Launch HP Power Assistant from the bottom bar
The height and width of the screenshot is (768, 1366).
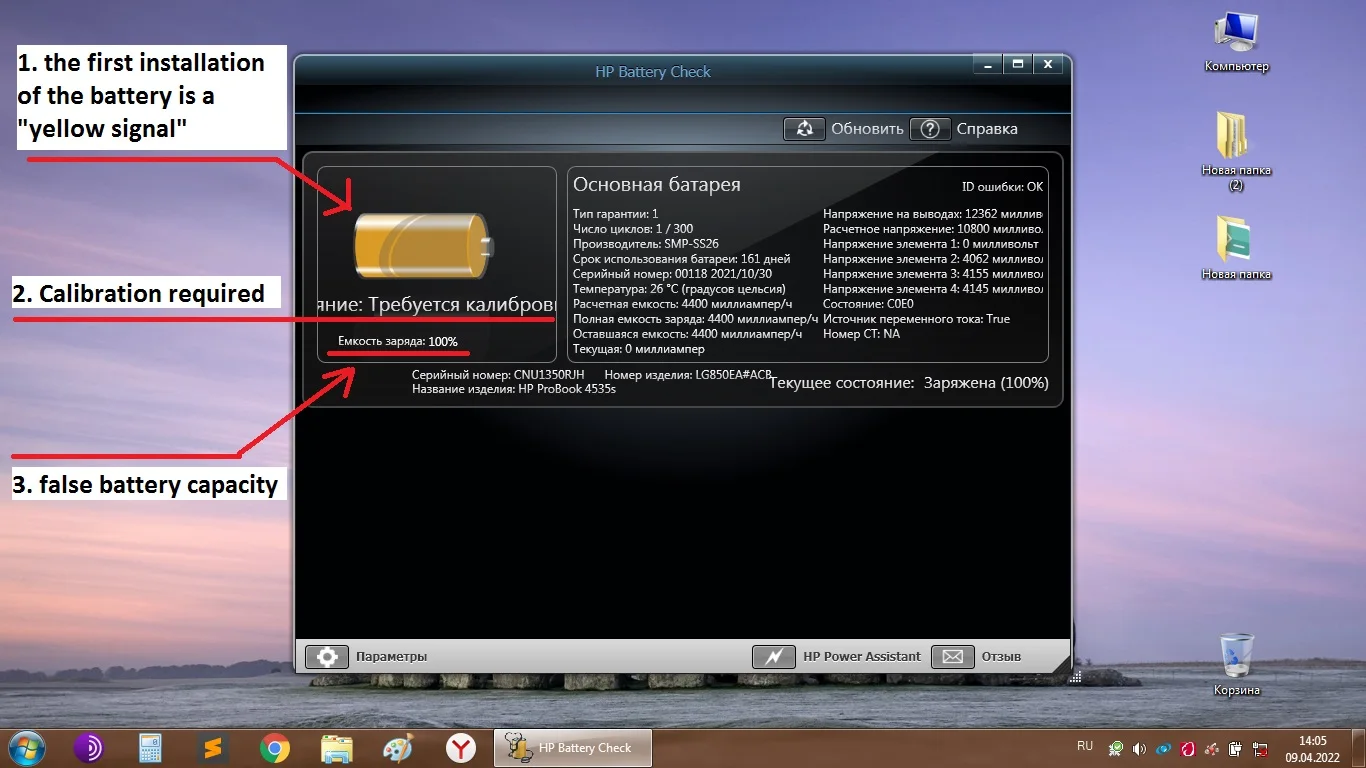click(x=862, y=657)
